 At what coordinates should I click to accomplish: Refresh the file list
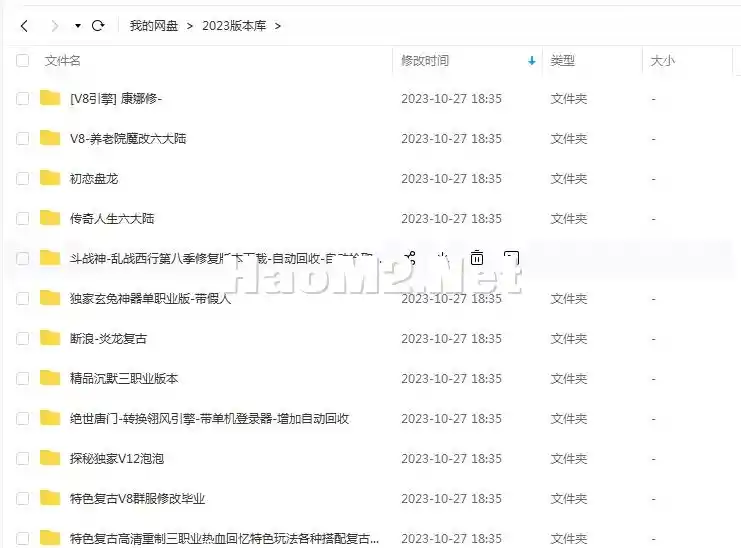click(x=98, y=26)
